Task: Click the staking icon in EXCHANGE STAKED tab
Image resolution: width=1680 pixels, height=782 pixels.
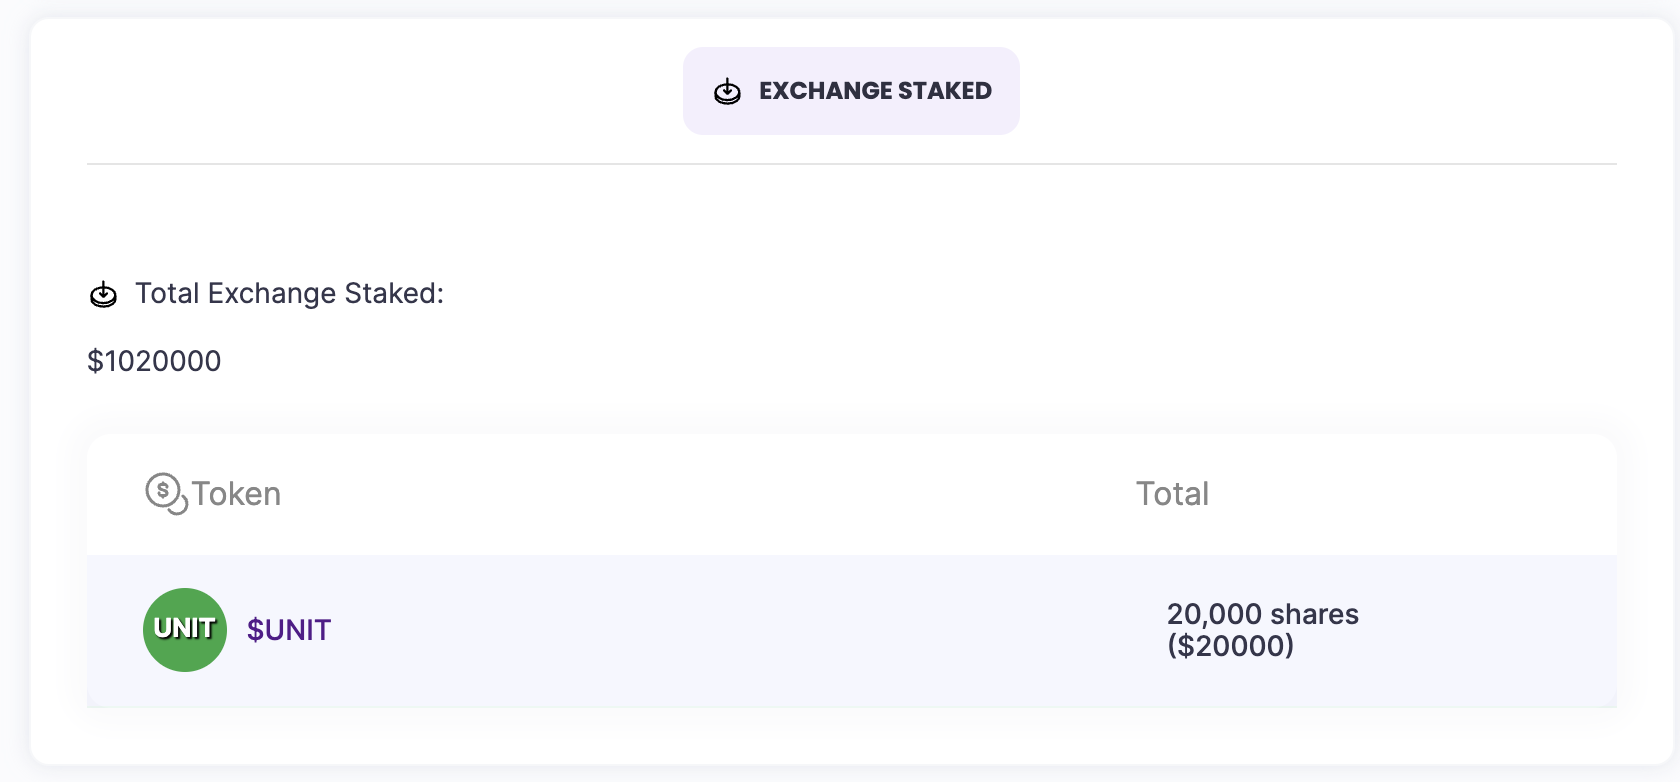Action: (x=727, y=92)
